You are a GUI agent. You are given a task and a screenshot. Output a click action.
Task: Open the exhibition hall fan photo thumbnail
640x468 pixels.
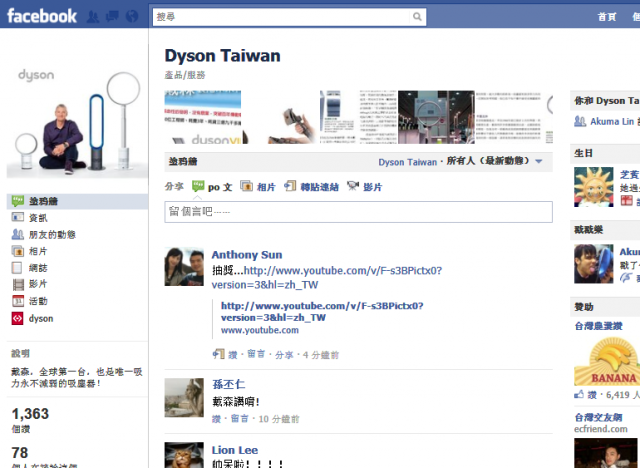pos(436,117)
